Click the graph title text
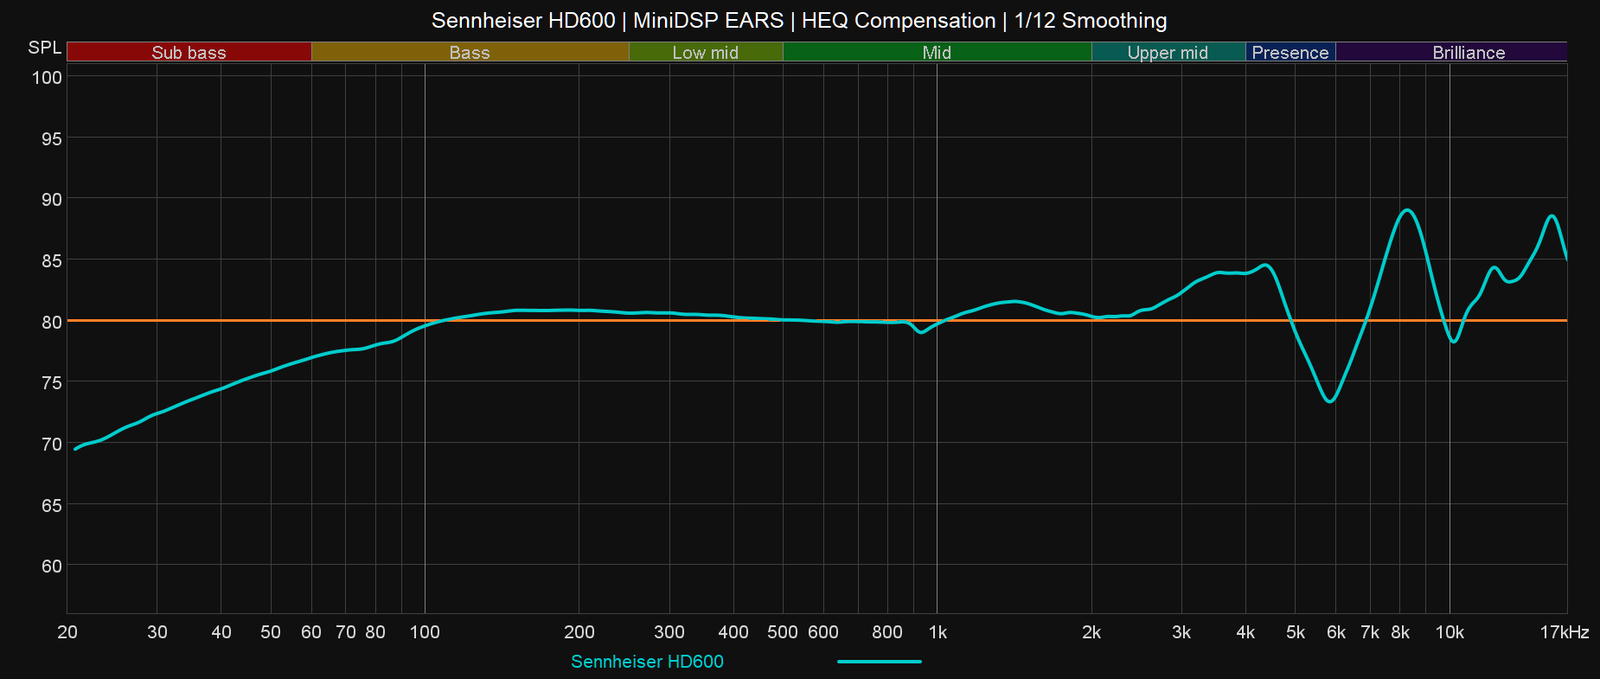Screen dimensions: 1600x679 (x=799, y=20)
